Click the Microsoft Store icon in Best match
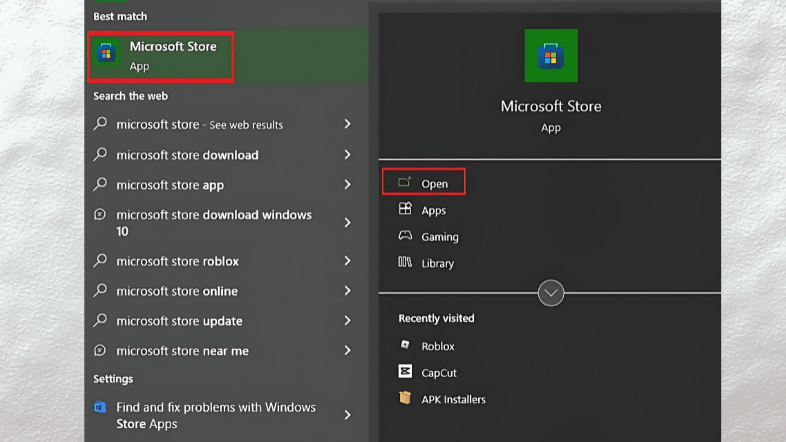 click(x=106, y=55)
